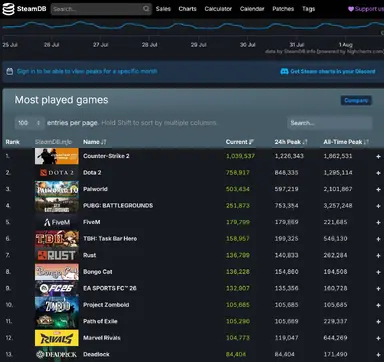Click the Sign in to view peaks link
The width and height of the screenshot is (384, 362).
(87, 71)
